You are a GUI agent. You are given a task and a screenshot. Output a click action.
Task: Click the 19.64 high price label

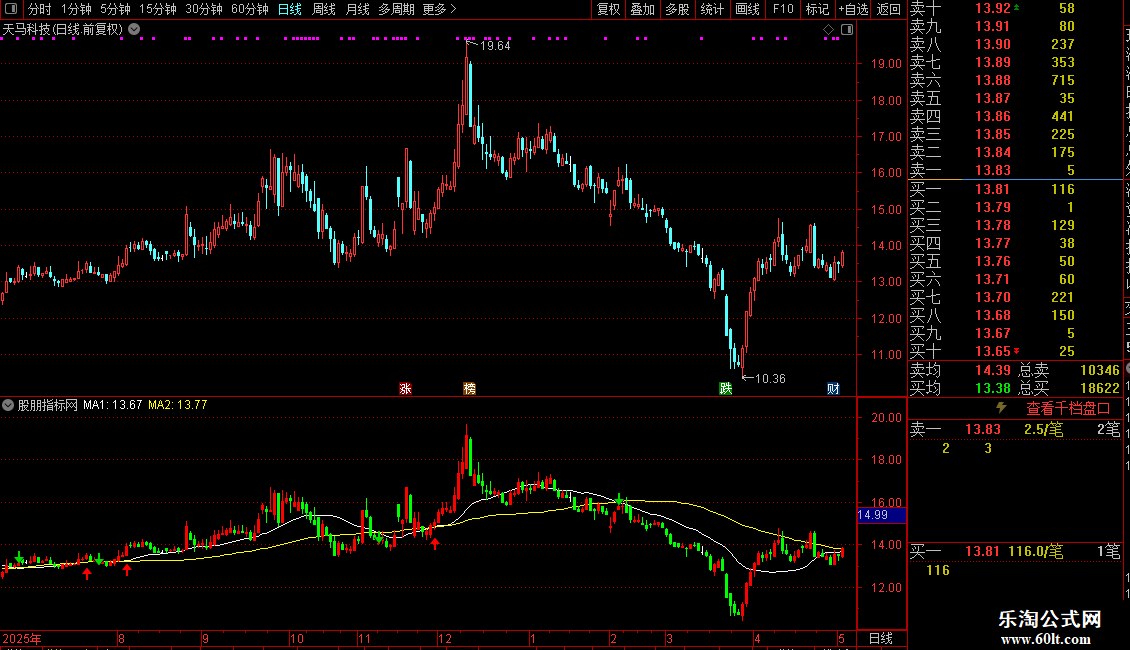494,45
